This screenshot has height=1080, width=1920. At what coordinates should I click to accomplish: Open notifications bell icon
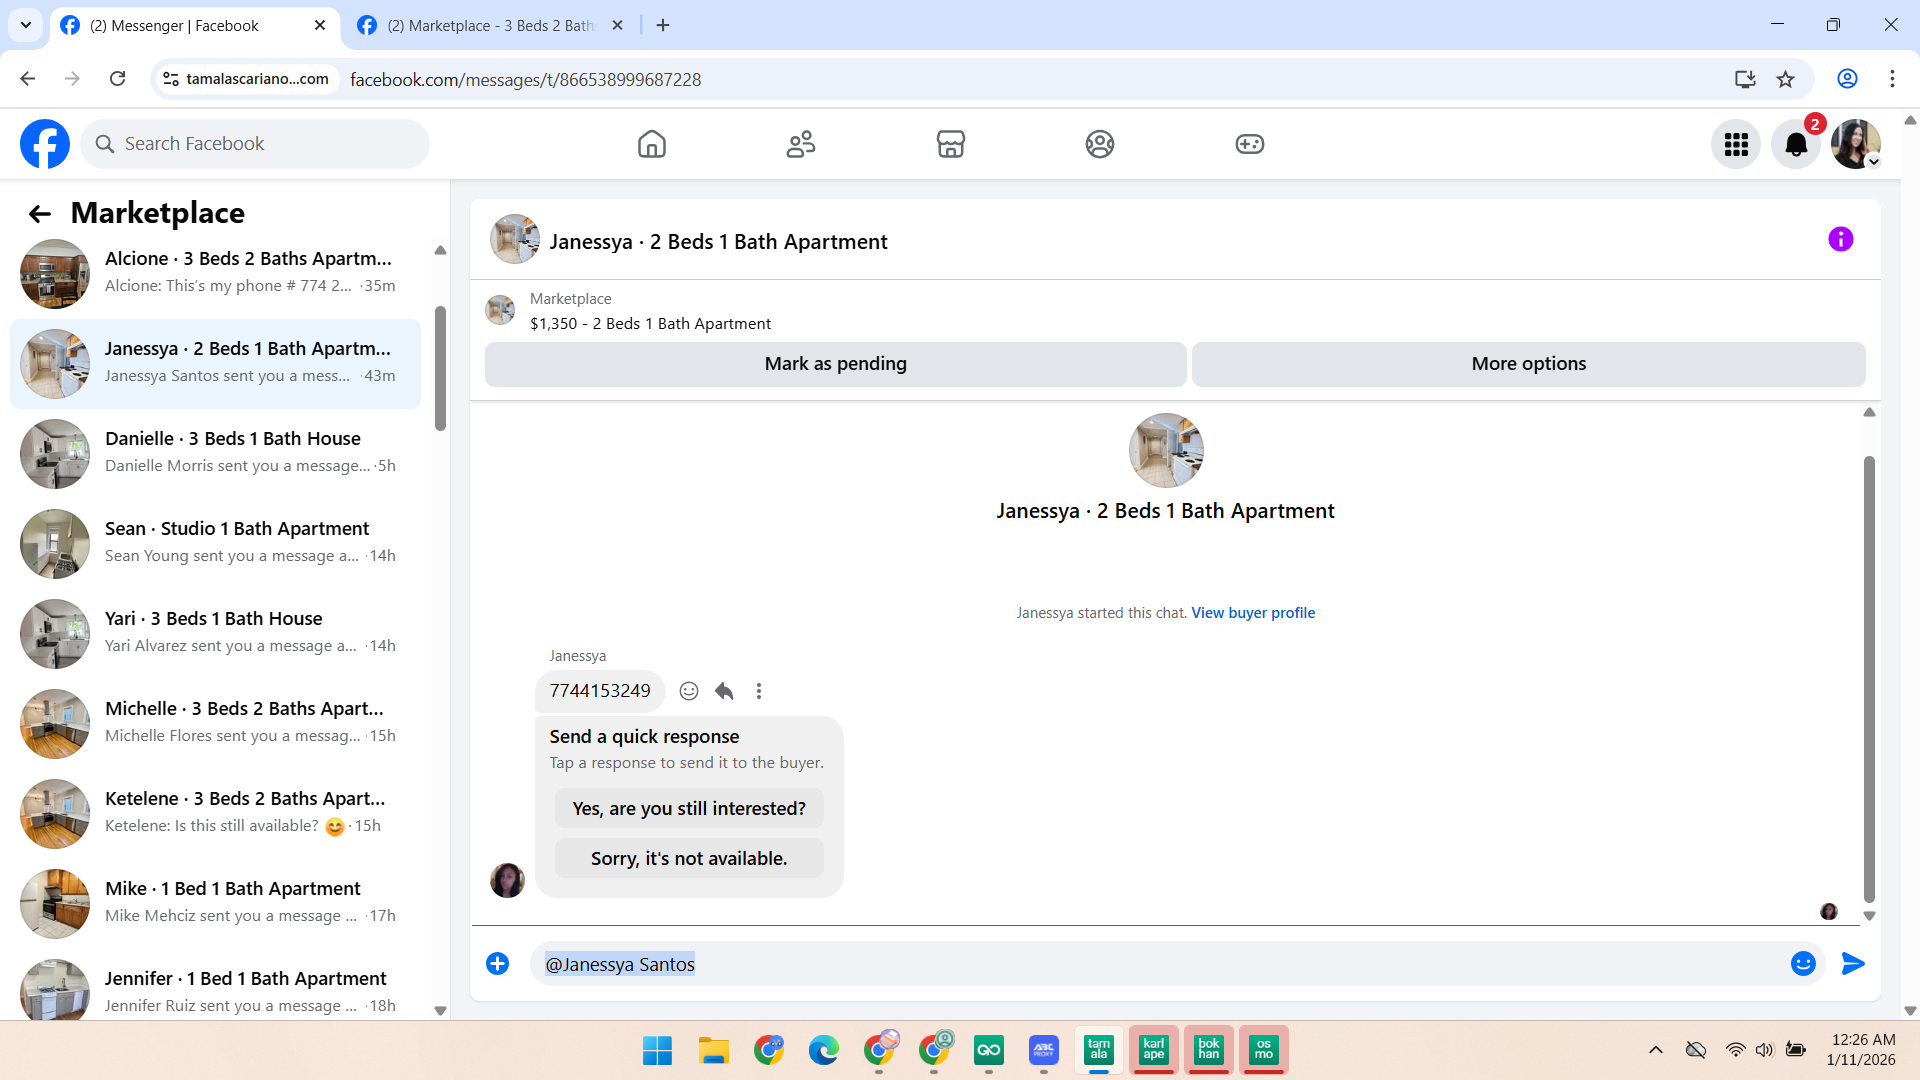click(1795, 145)
